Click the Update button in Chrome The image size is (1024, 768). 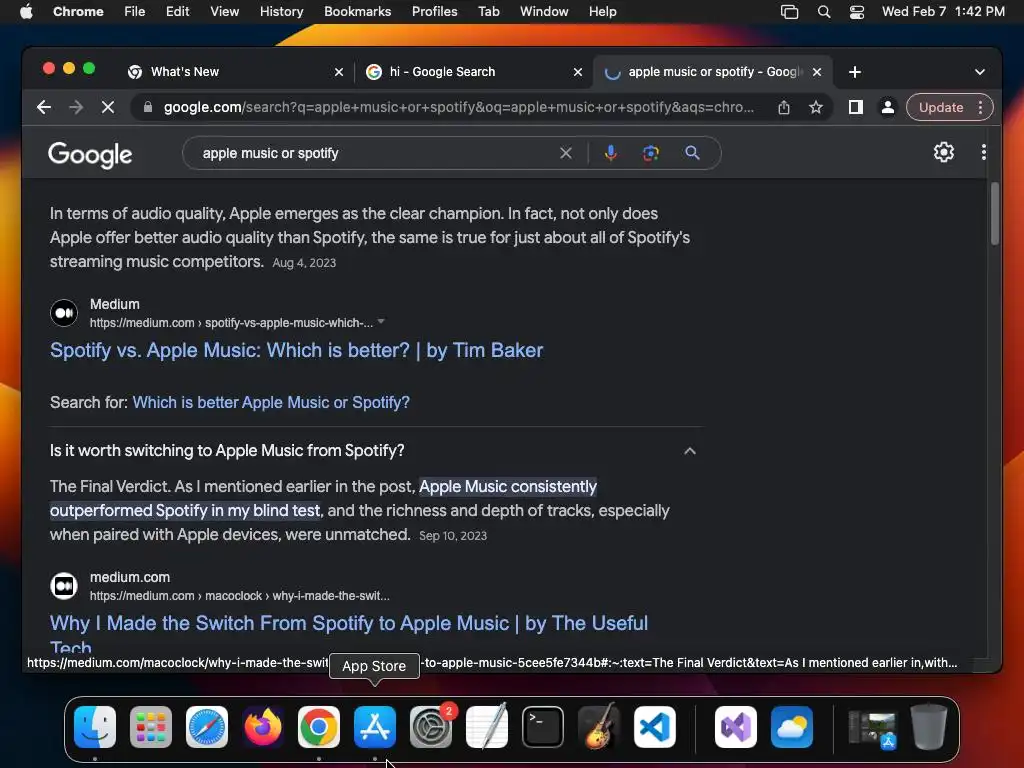coord(941,107)
